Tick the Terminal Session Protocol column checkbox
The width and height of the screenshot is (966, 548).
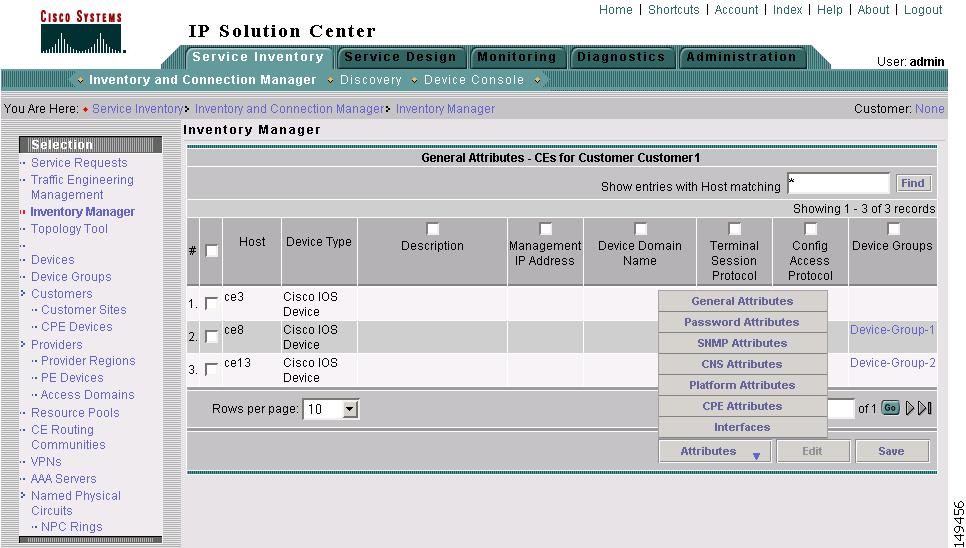click(x=734, y=229)
